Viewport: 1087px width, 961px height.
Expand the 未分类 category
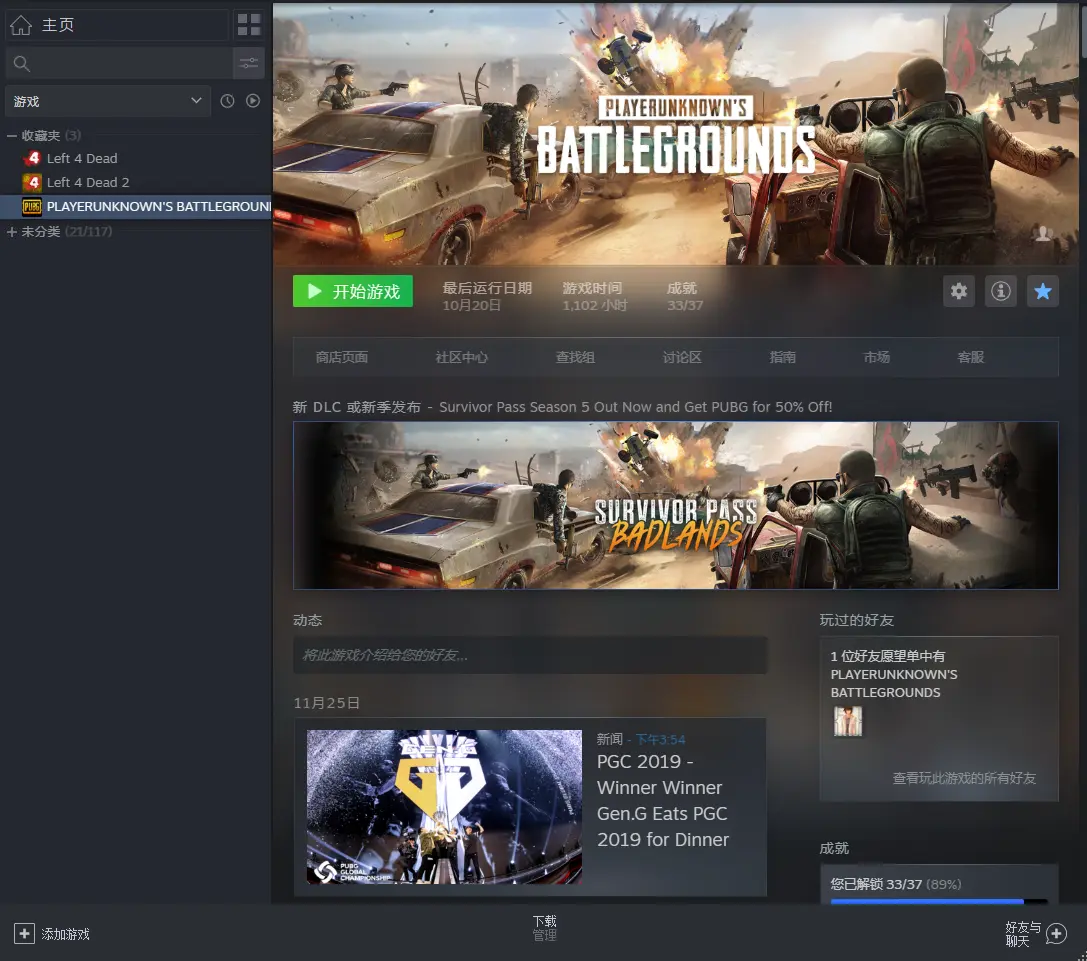coord(12,231)
